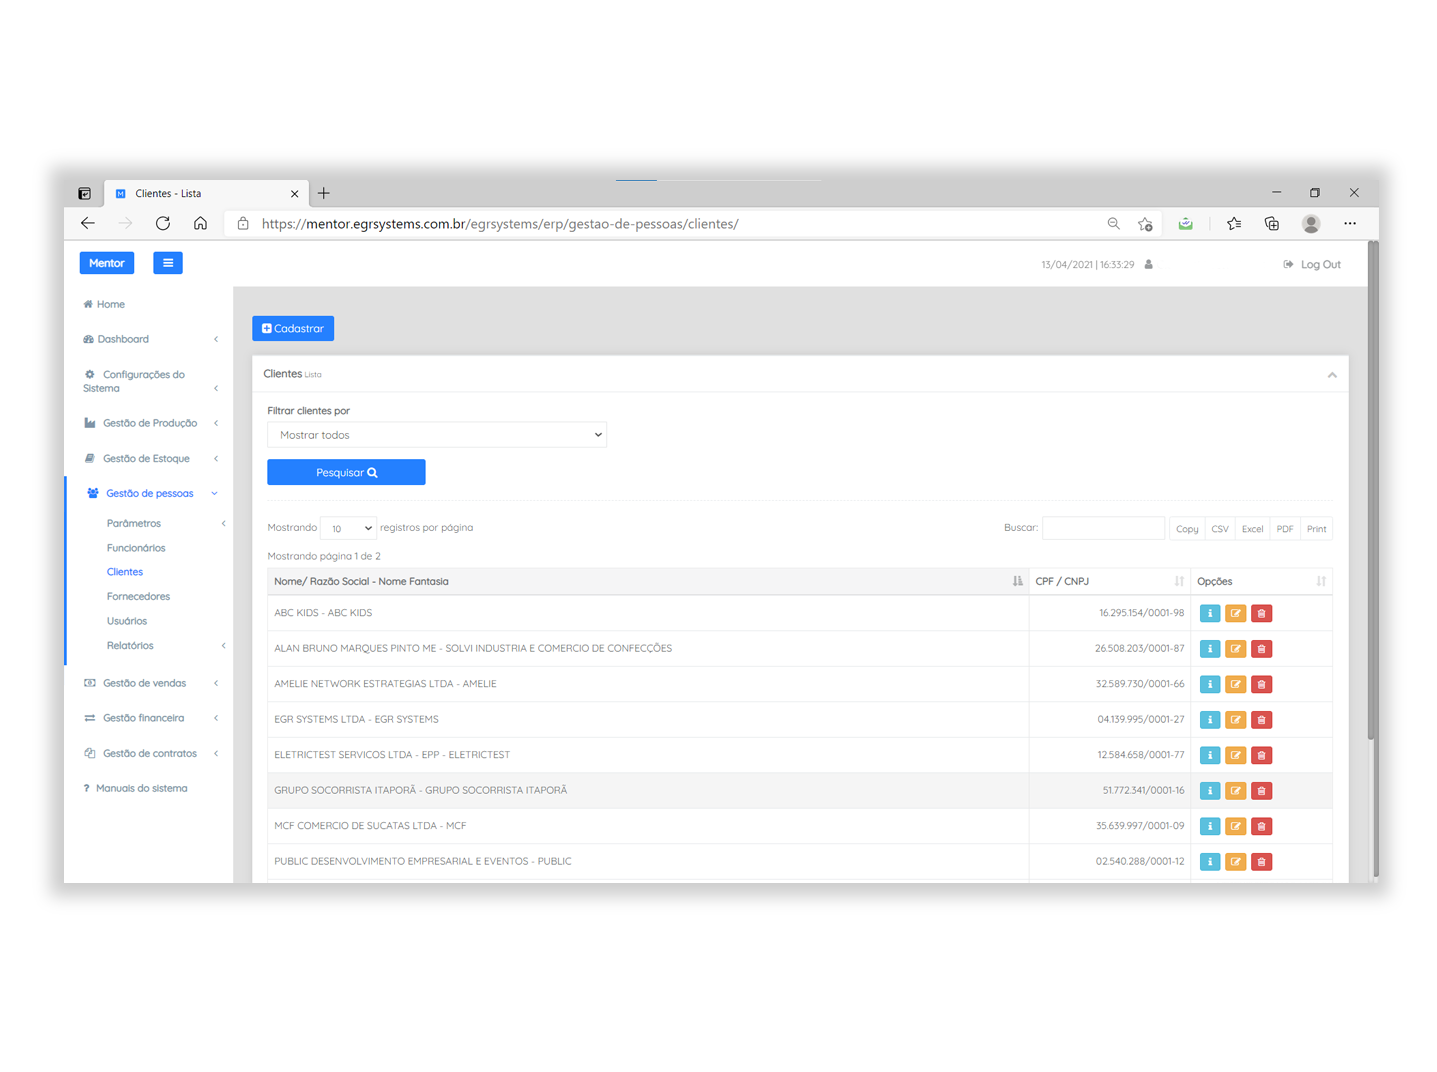View info for AMELIE NETWORK ESTRATEGIAS
Viewport: 1437px width, 1072px height.
click(1209, 684)
